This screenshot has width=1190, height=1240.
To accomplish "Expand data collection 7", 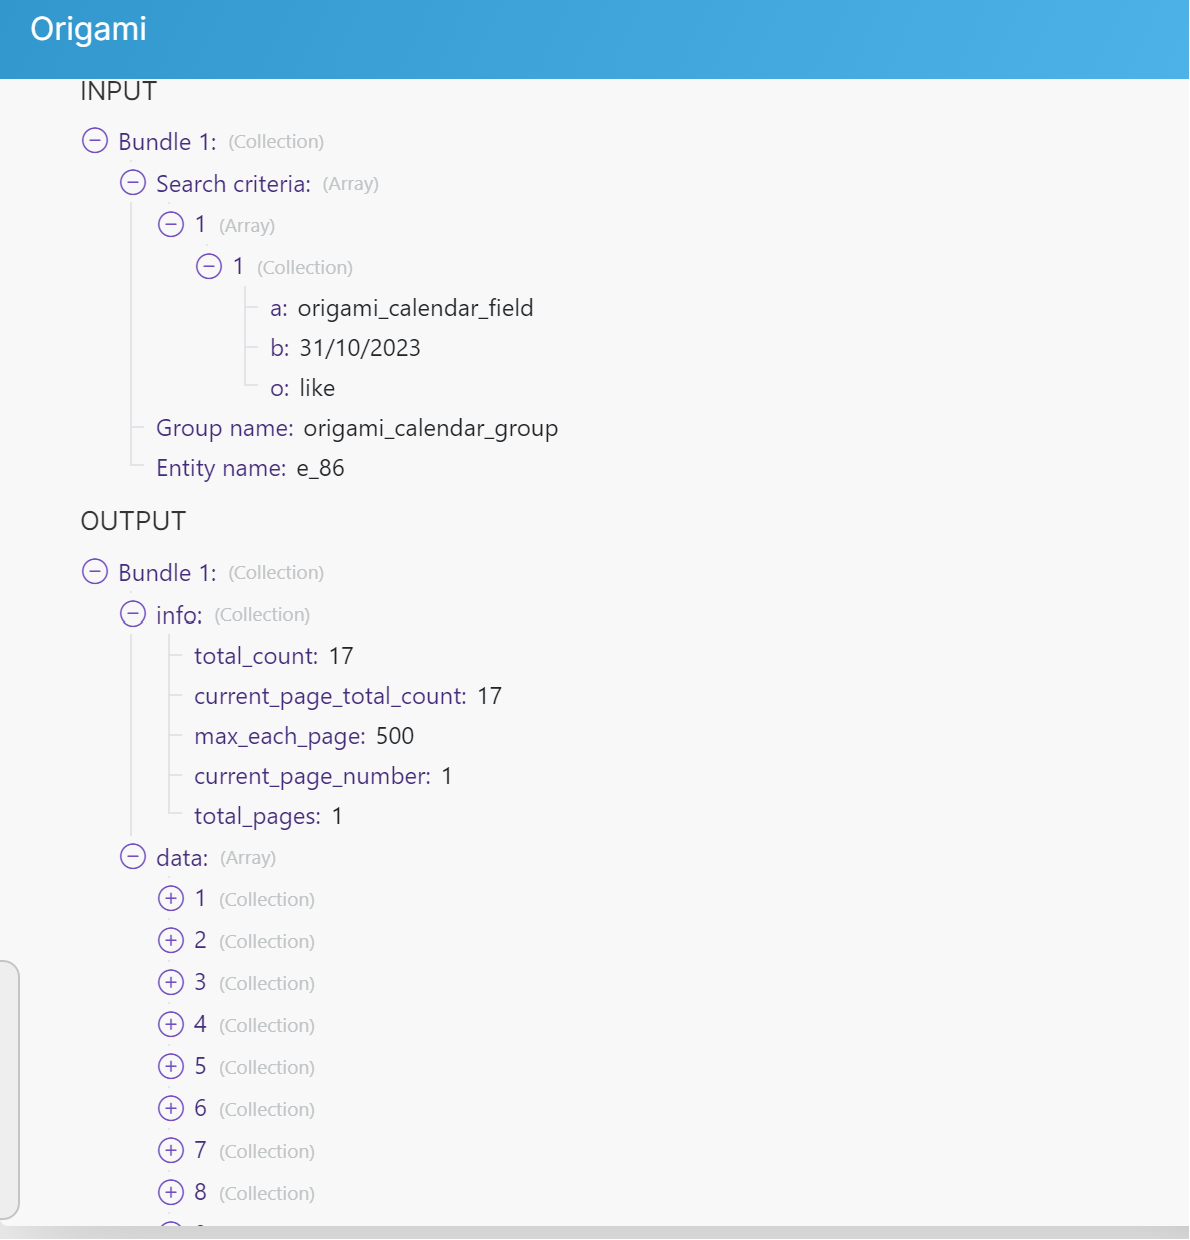I will click(171, 1150).
